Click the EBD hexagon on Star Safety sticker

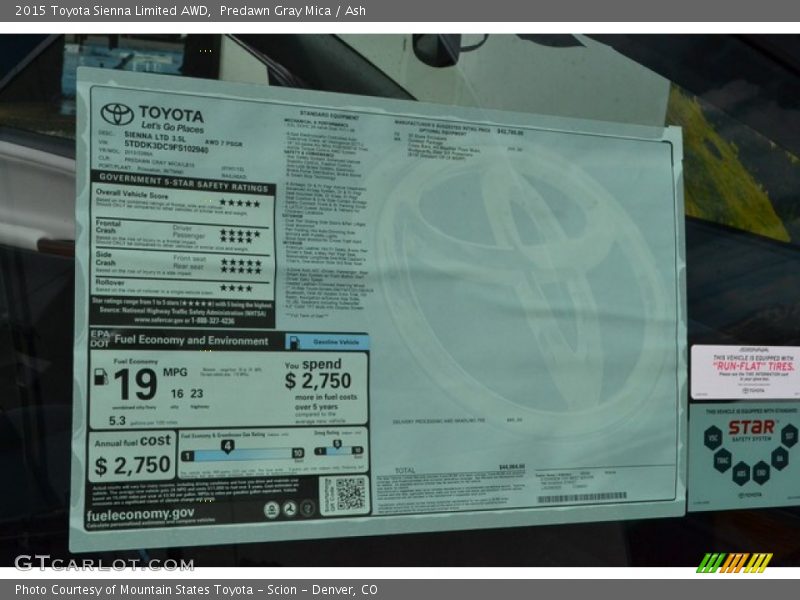pos(761,472)
